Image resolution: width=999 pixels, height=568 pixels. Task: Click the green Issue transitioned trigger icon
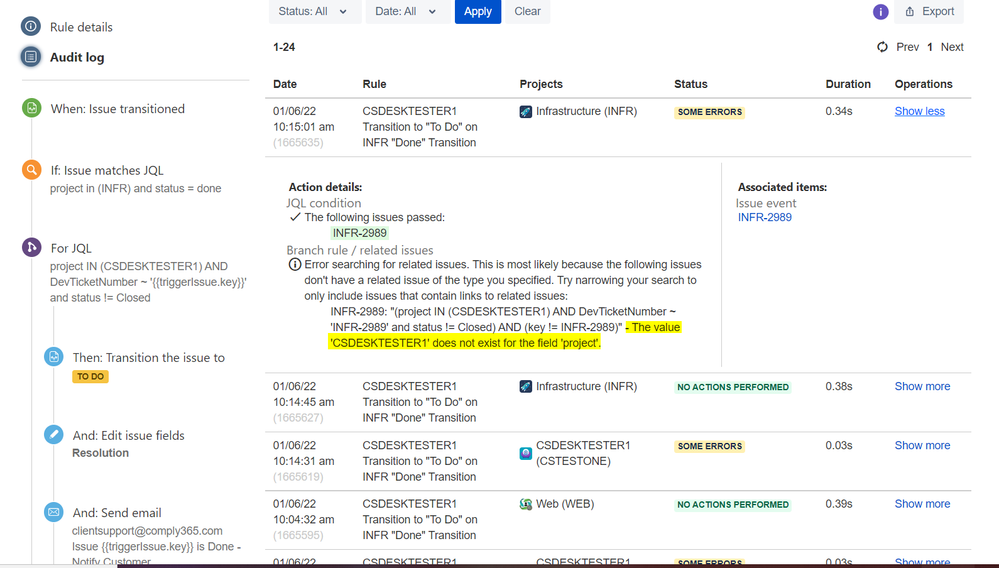31,108
